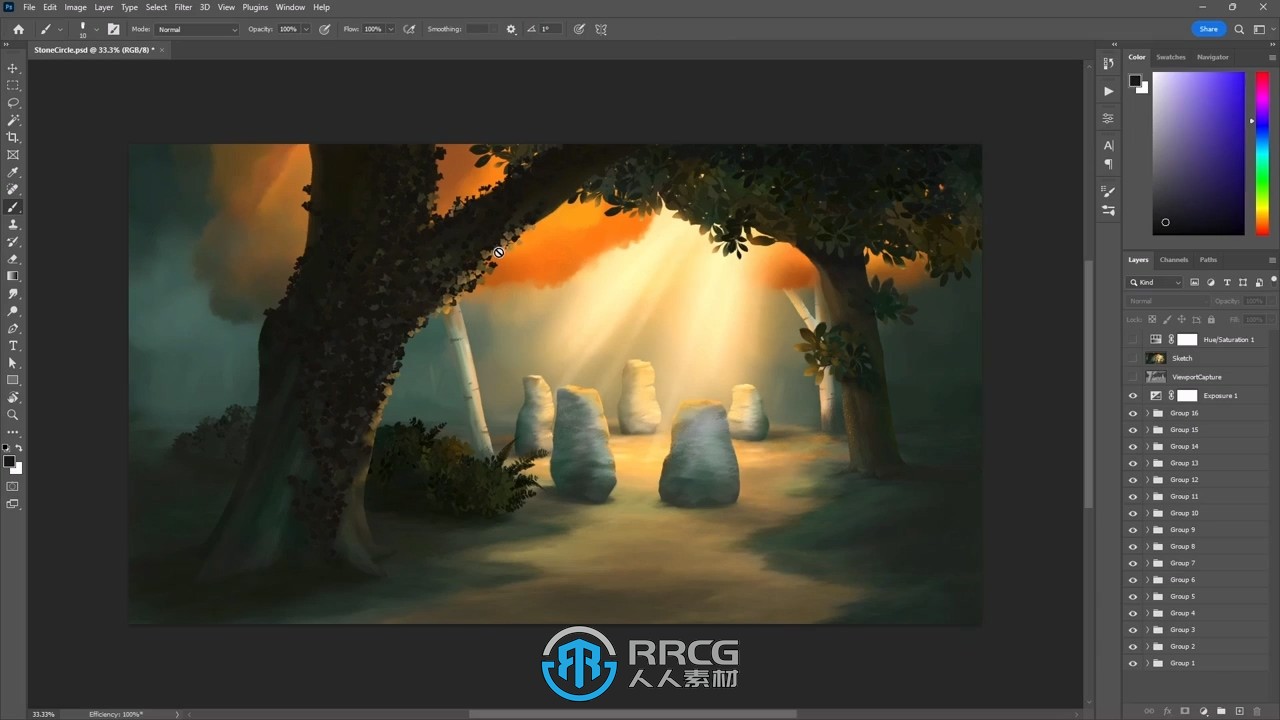
Task: Hide the Exposure 1 layer
Action: [1133, 396]
